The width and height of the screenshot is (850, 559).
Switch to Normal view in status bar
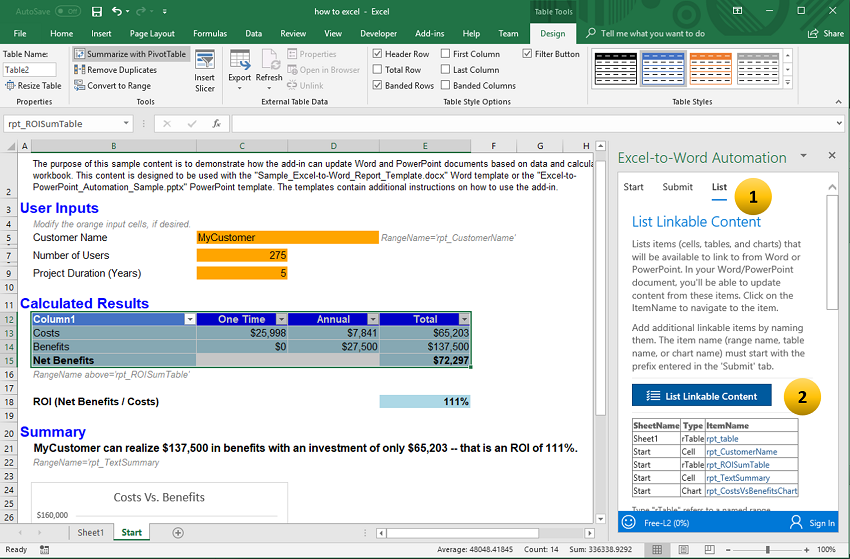pyautogui.click(x=657, y=550)
